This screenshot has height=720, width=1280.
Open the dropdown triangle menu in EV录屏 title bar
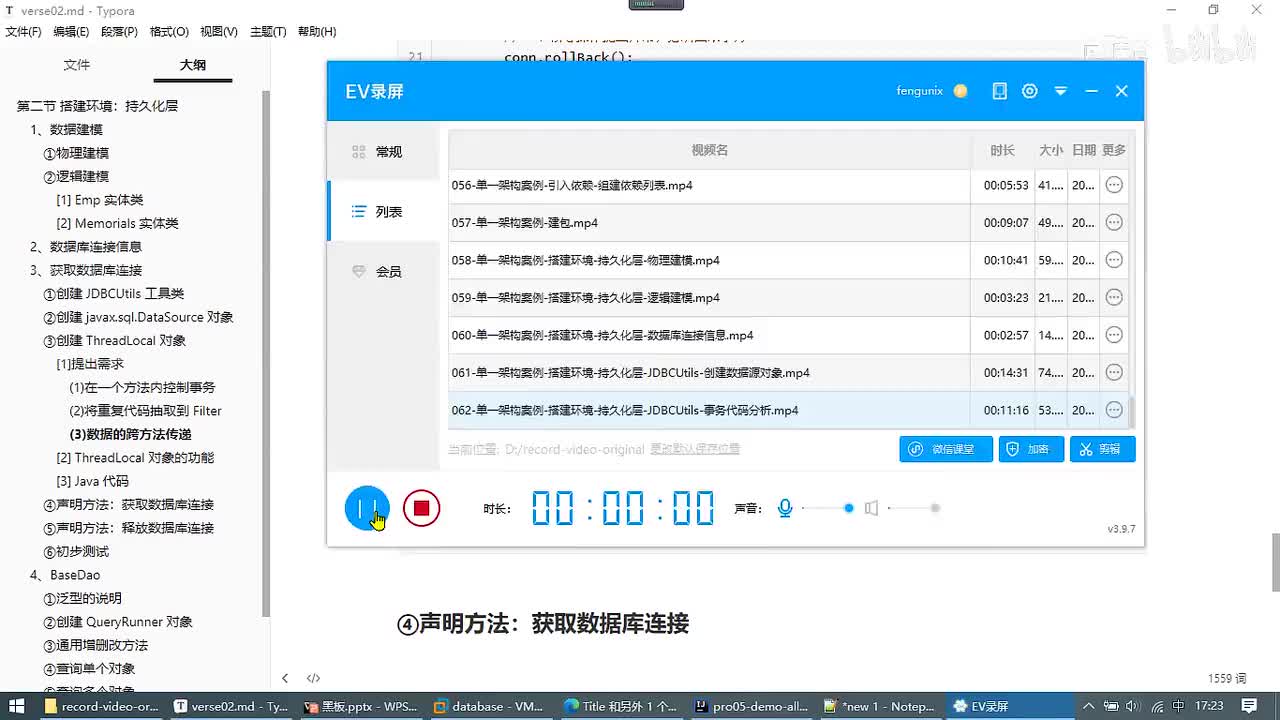click(x=1061, y=91)
